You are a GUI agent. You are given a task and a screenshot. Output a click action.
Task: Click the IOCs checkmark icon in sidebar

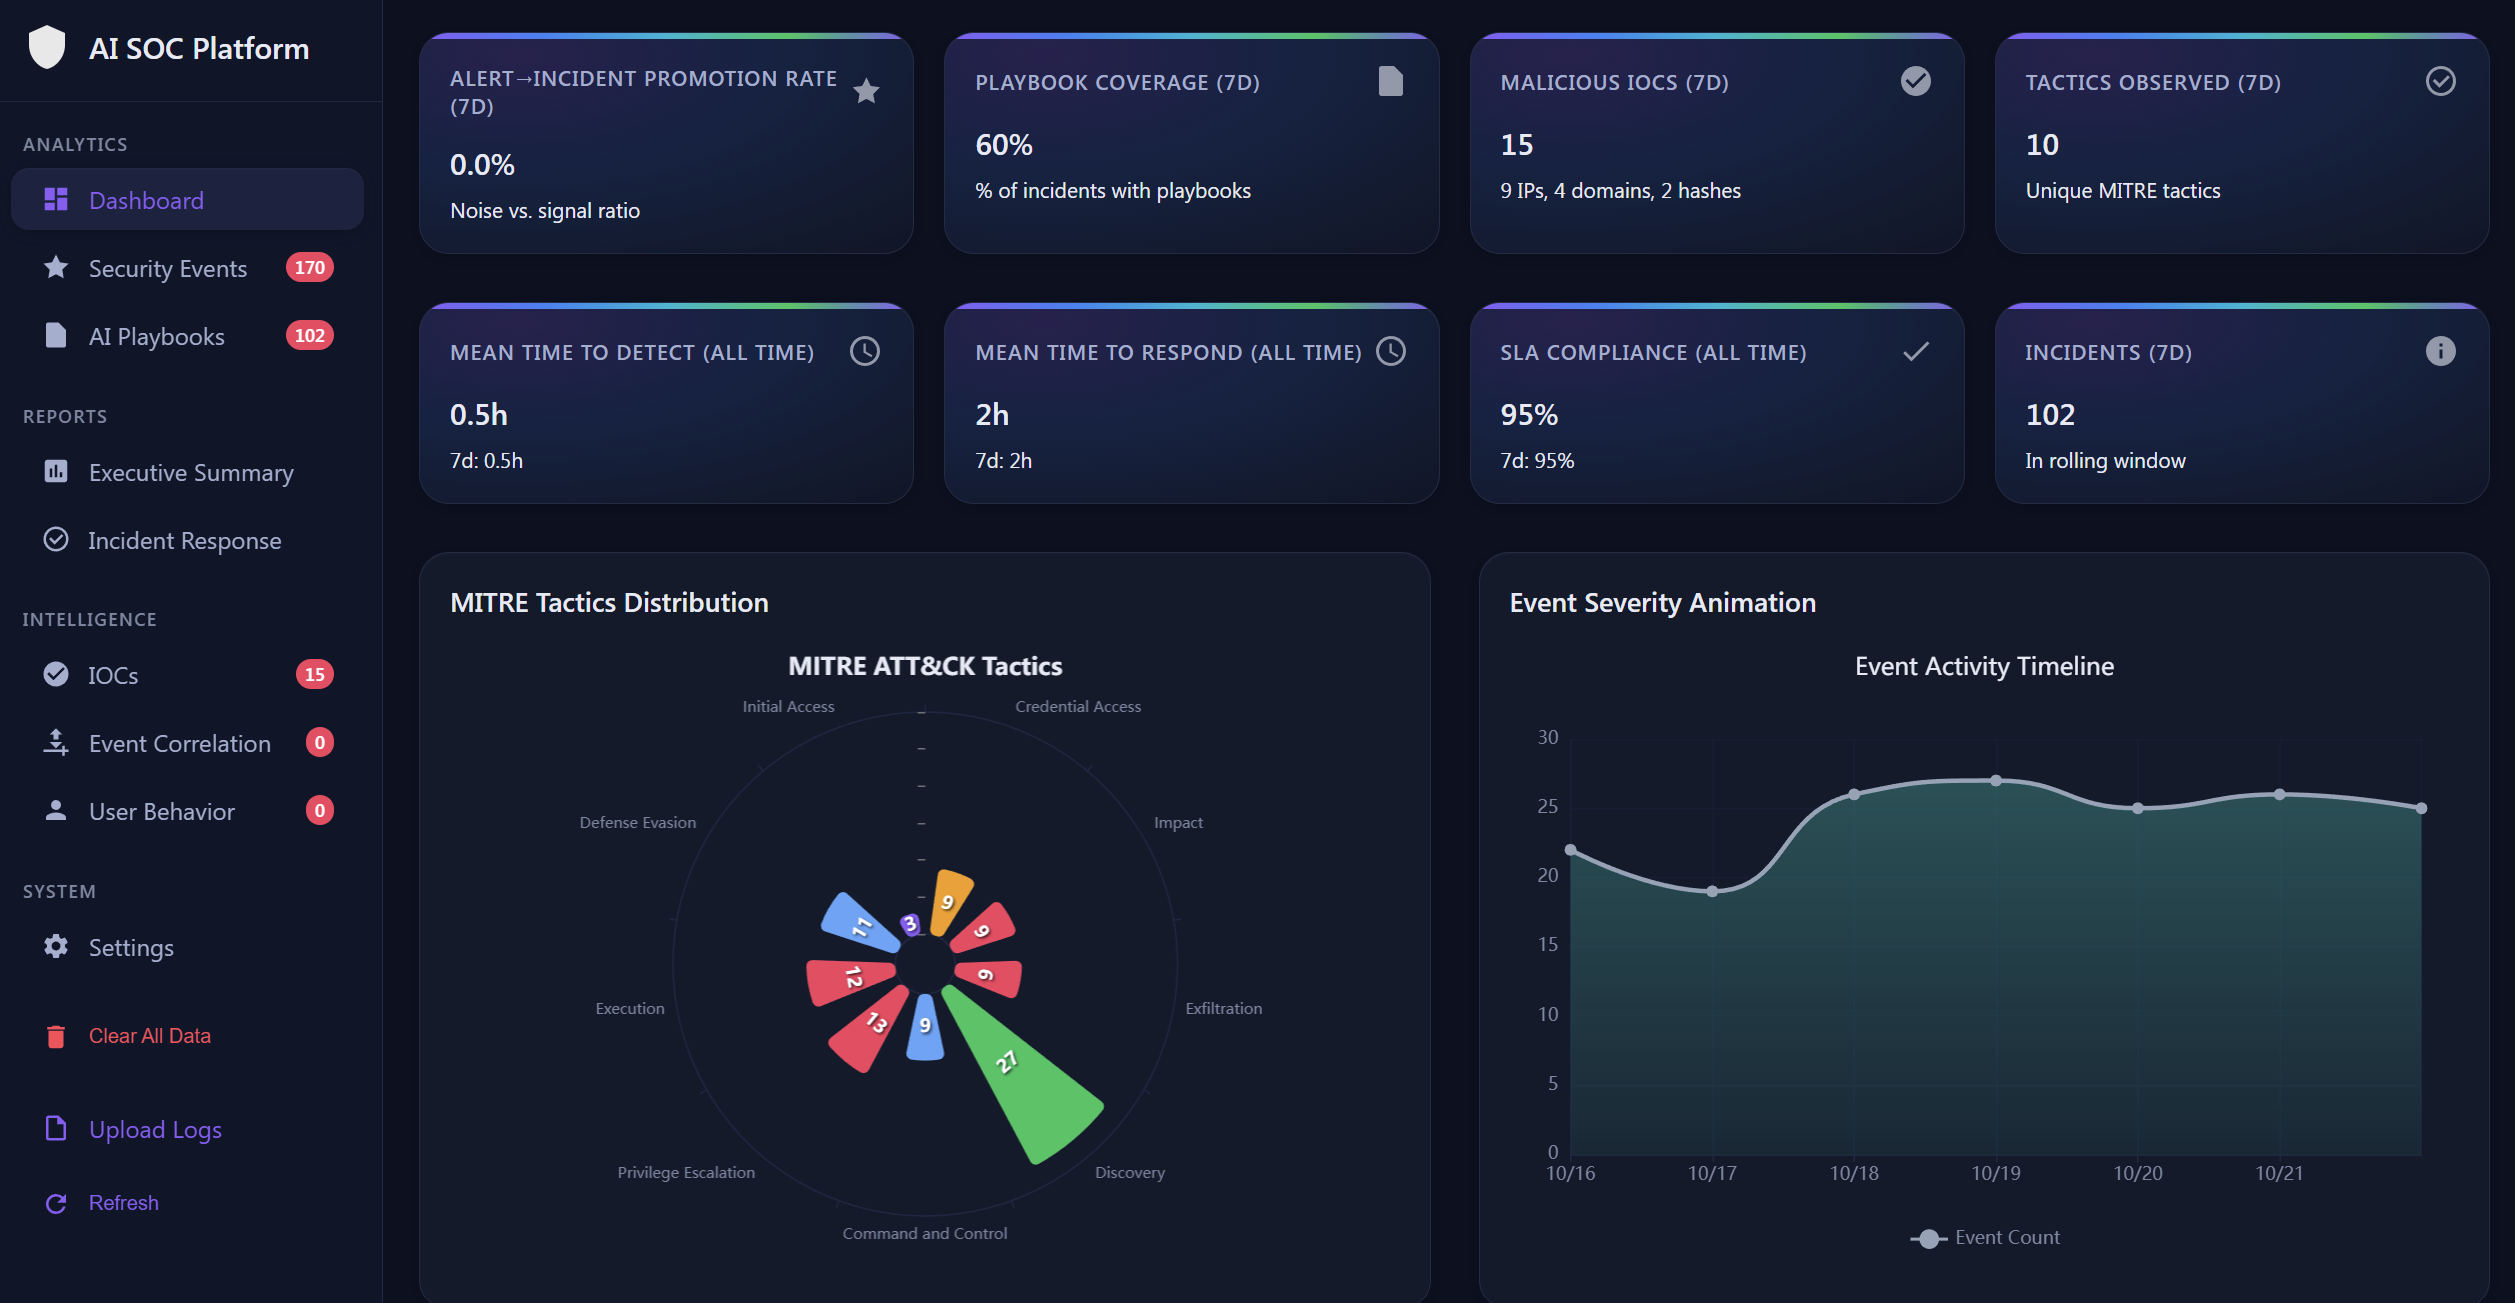[56, 674]
